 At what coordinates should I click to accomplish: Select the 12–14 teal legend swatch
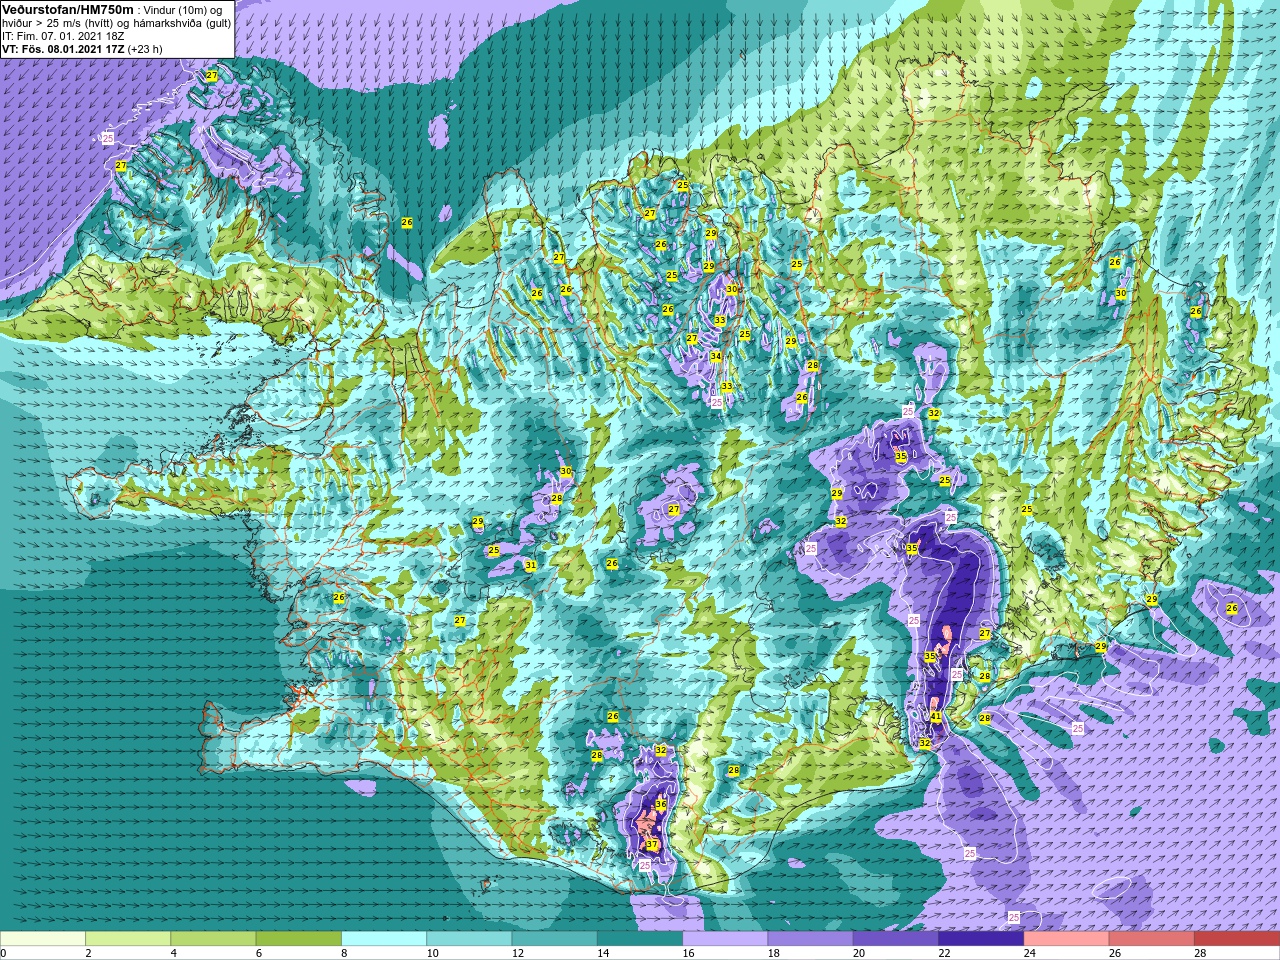click(x=555, y=939)
